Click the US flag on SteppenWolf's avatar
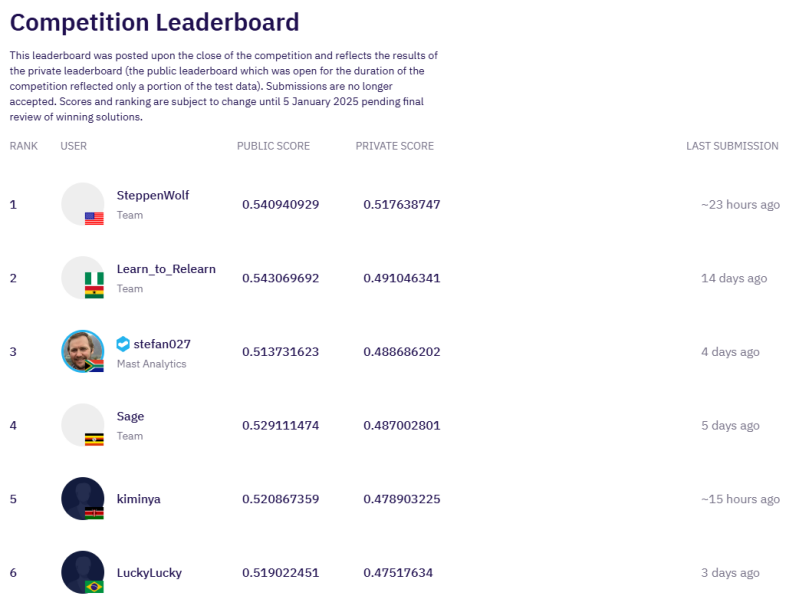 click(x=94, y=218)
